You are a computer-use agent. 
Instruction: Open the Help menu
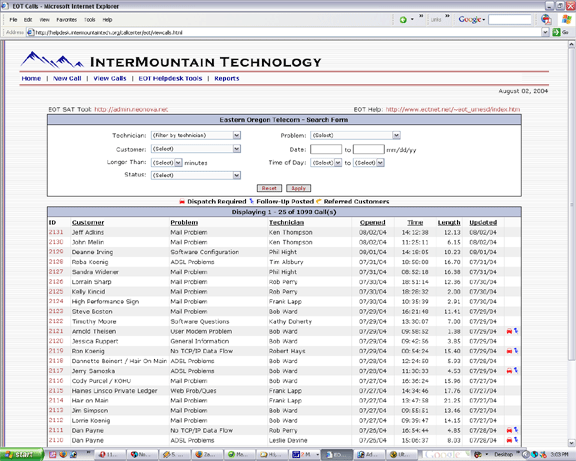click(x=107, y=20)
